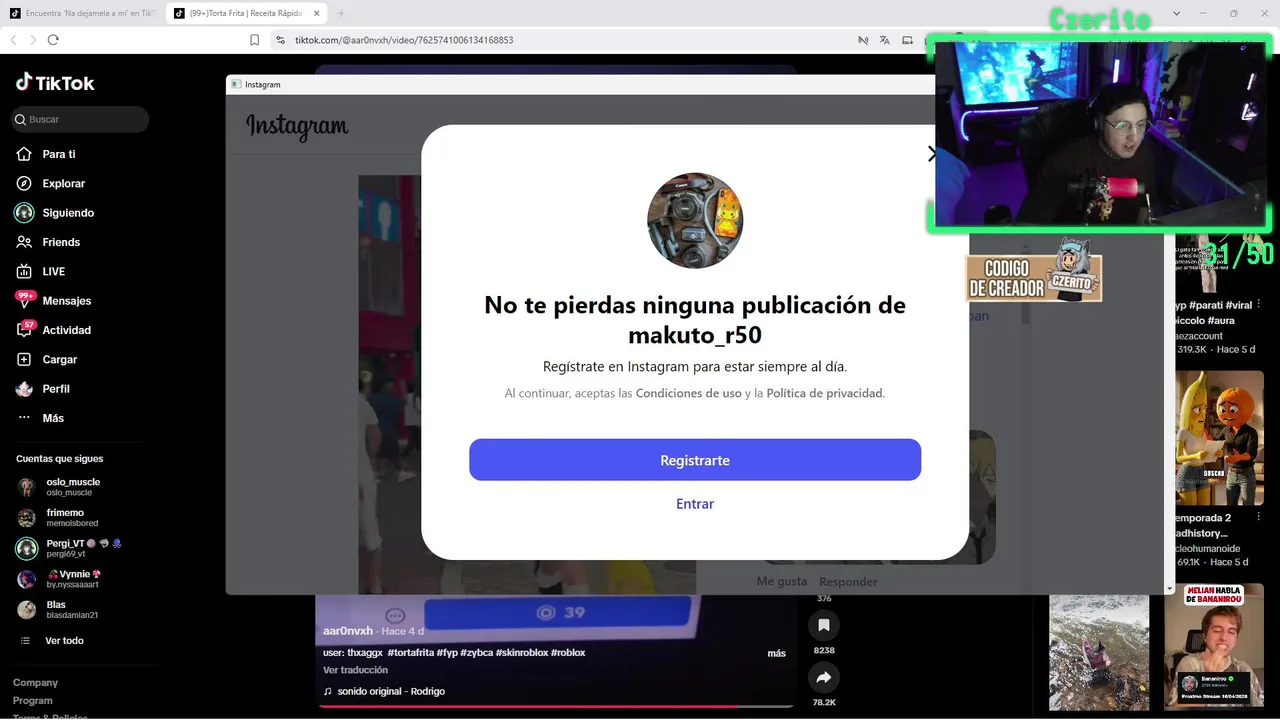Image resolution: width=1280 pixels, height=720 pixels.
Task: Click the translate page icon
Action: pyautogui.click(x=884, y=40)
